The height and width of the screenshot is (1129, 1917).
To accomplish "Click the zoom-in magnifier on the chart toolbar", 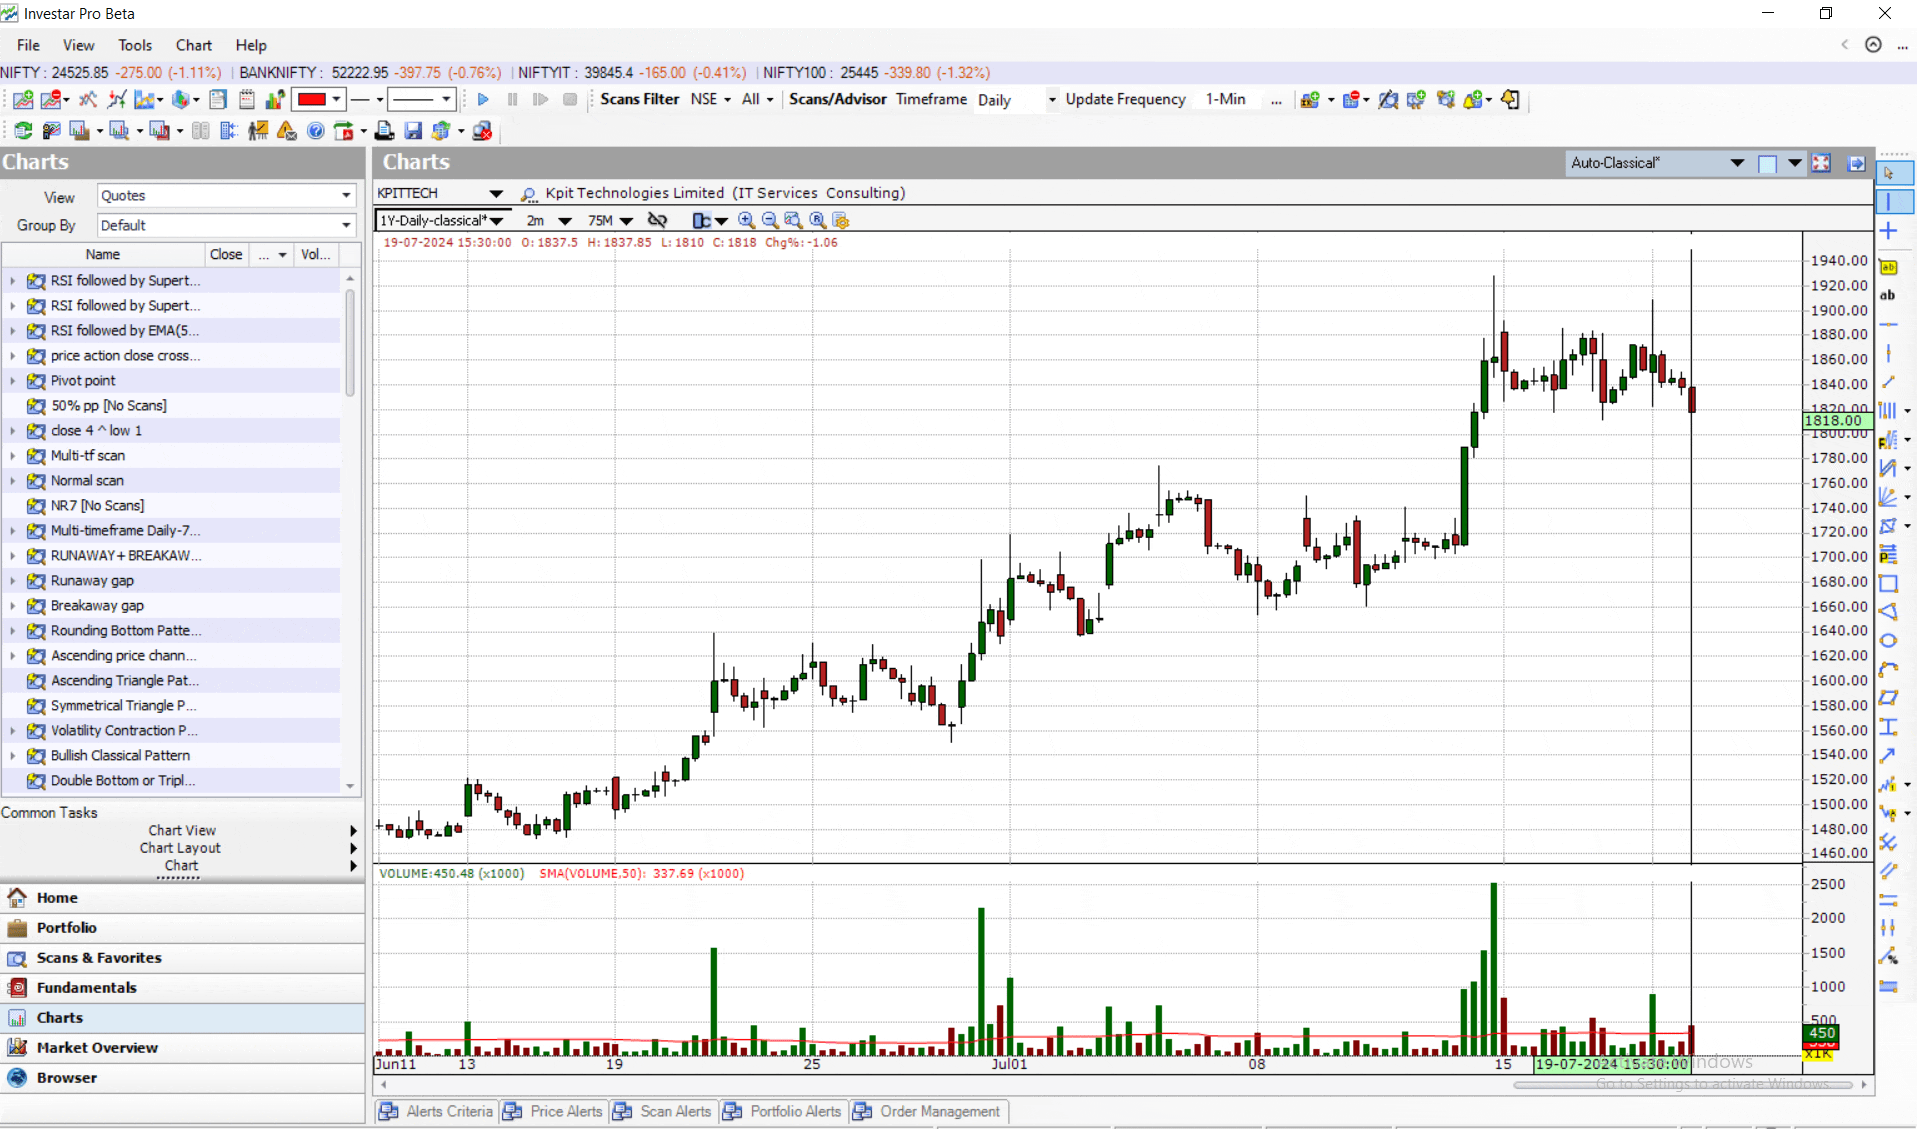I will [746, 220].
